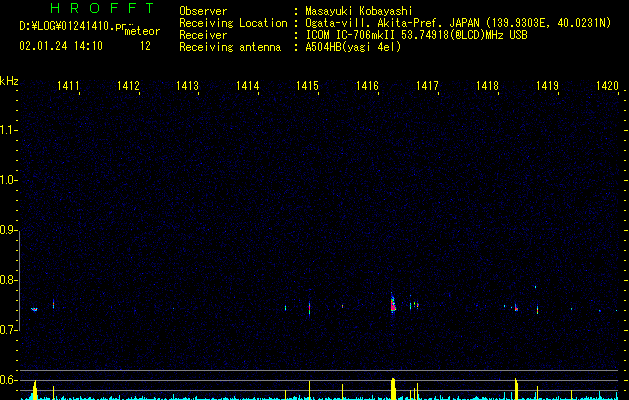
Task: Click the 1417 time axis marker
Action: 427,85
